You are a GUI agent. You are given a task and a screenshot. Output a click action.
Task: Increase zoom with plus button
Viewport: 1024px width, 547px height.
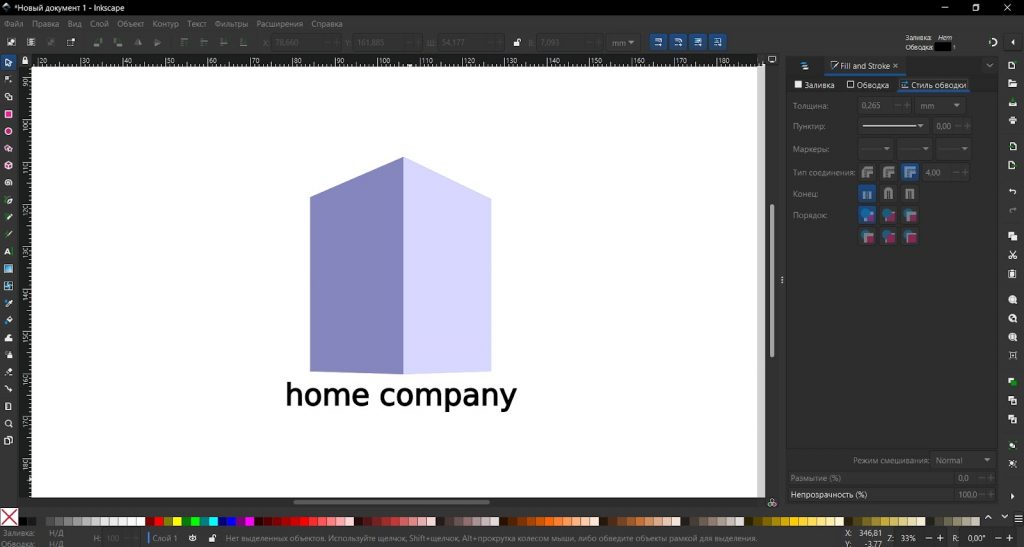pyautogui.click(x=940, y=539)
